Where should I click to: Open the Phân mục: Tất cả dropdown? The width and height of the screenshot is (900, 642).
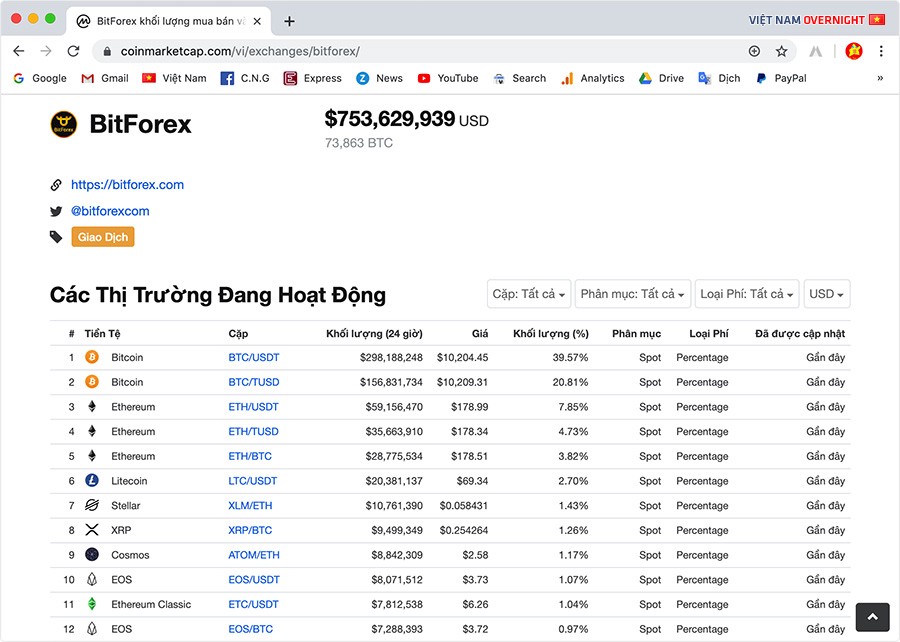pyautogui.click(x=633, y=294)
